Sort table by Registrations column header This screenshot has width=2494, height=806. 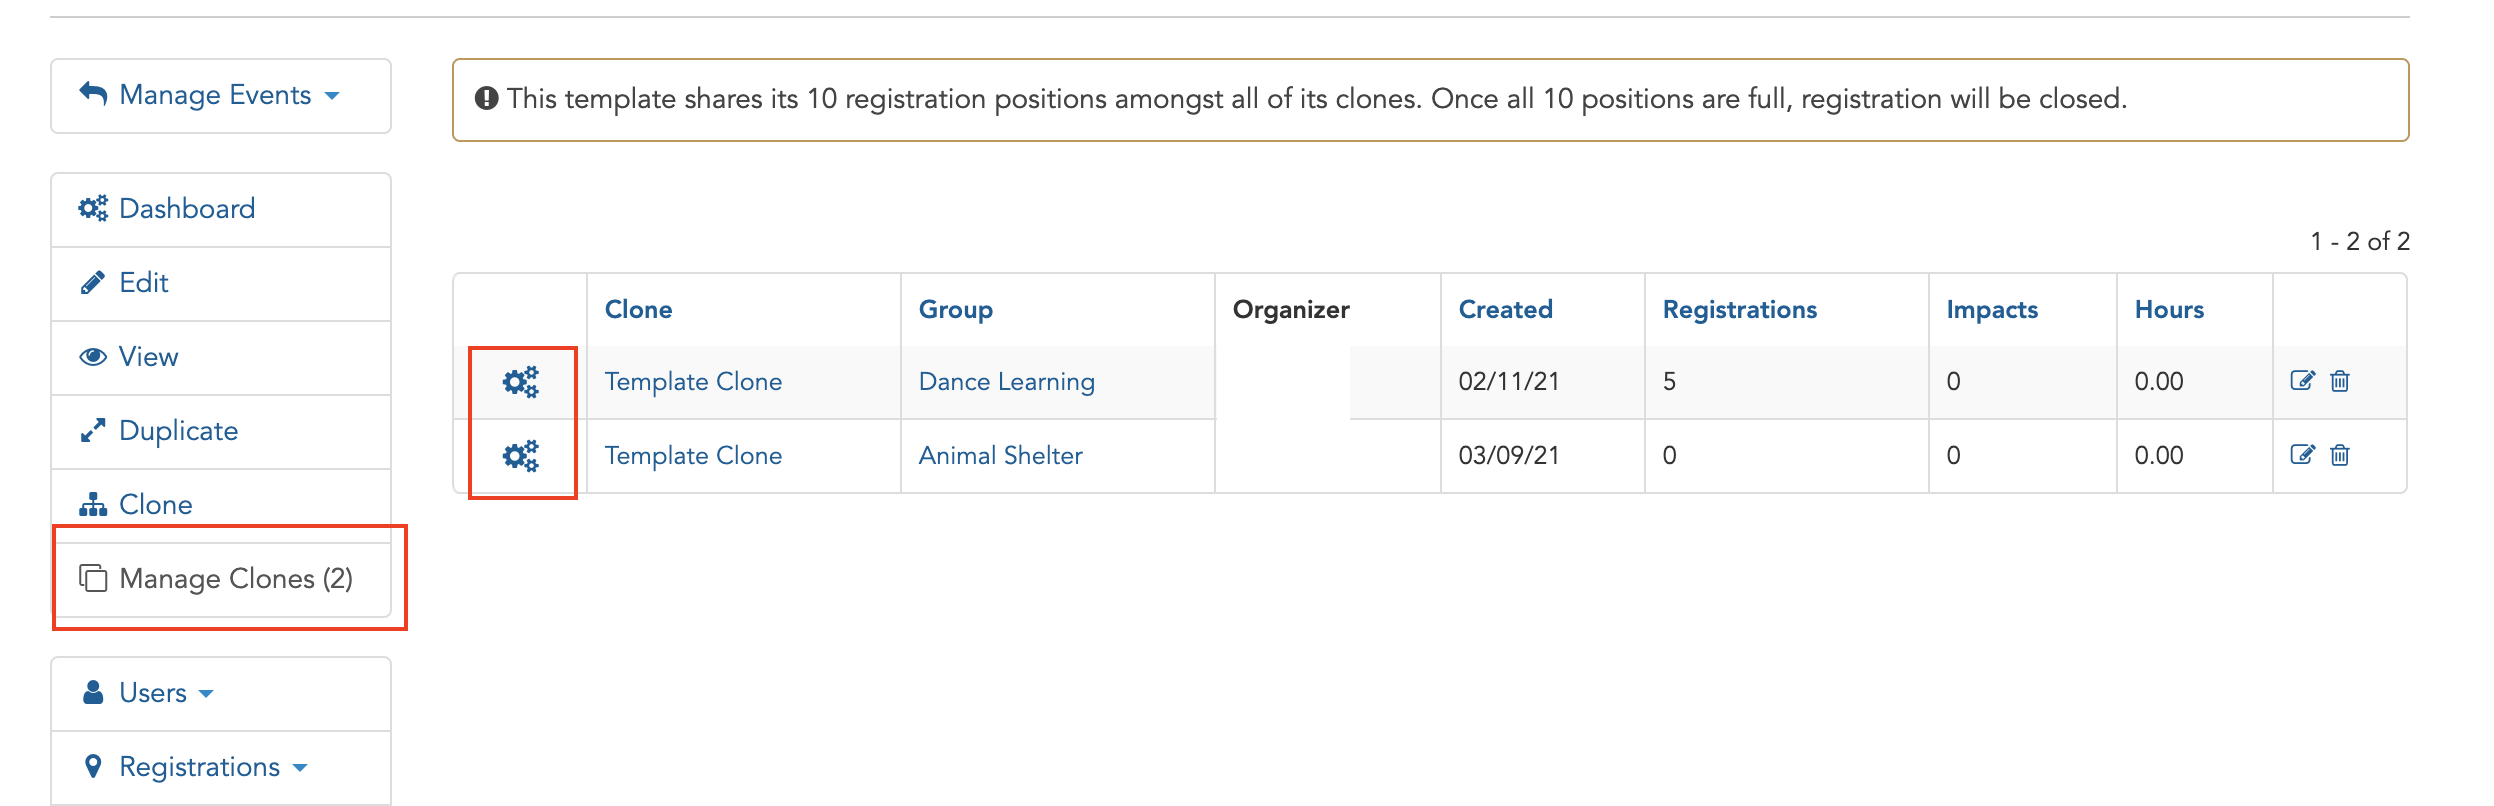pos(1739,310)
